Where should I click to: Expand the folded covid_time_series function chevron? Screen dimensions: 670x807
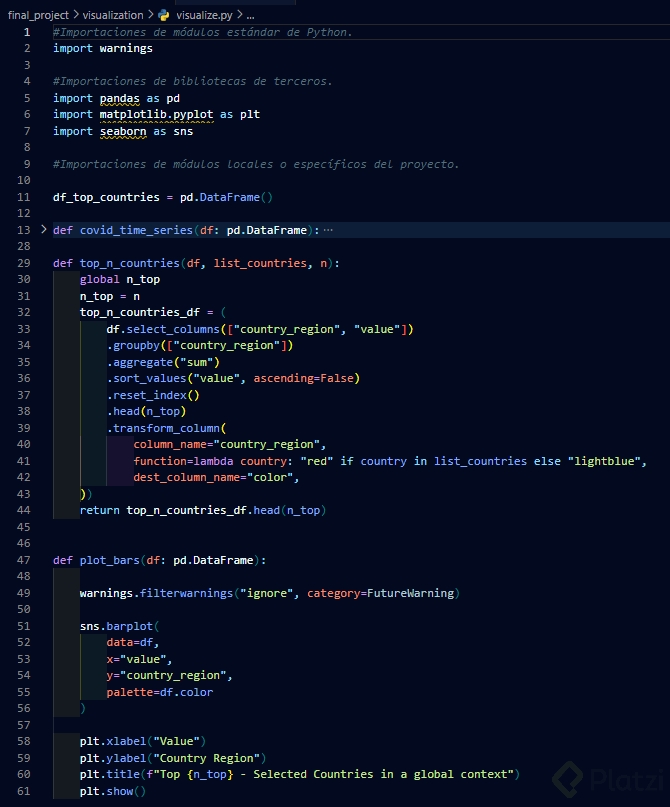click(x=44, y=230)
